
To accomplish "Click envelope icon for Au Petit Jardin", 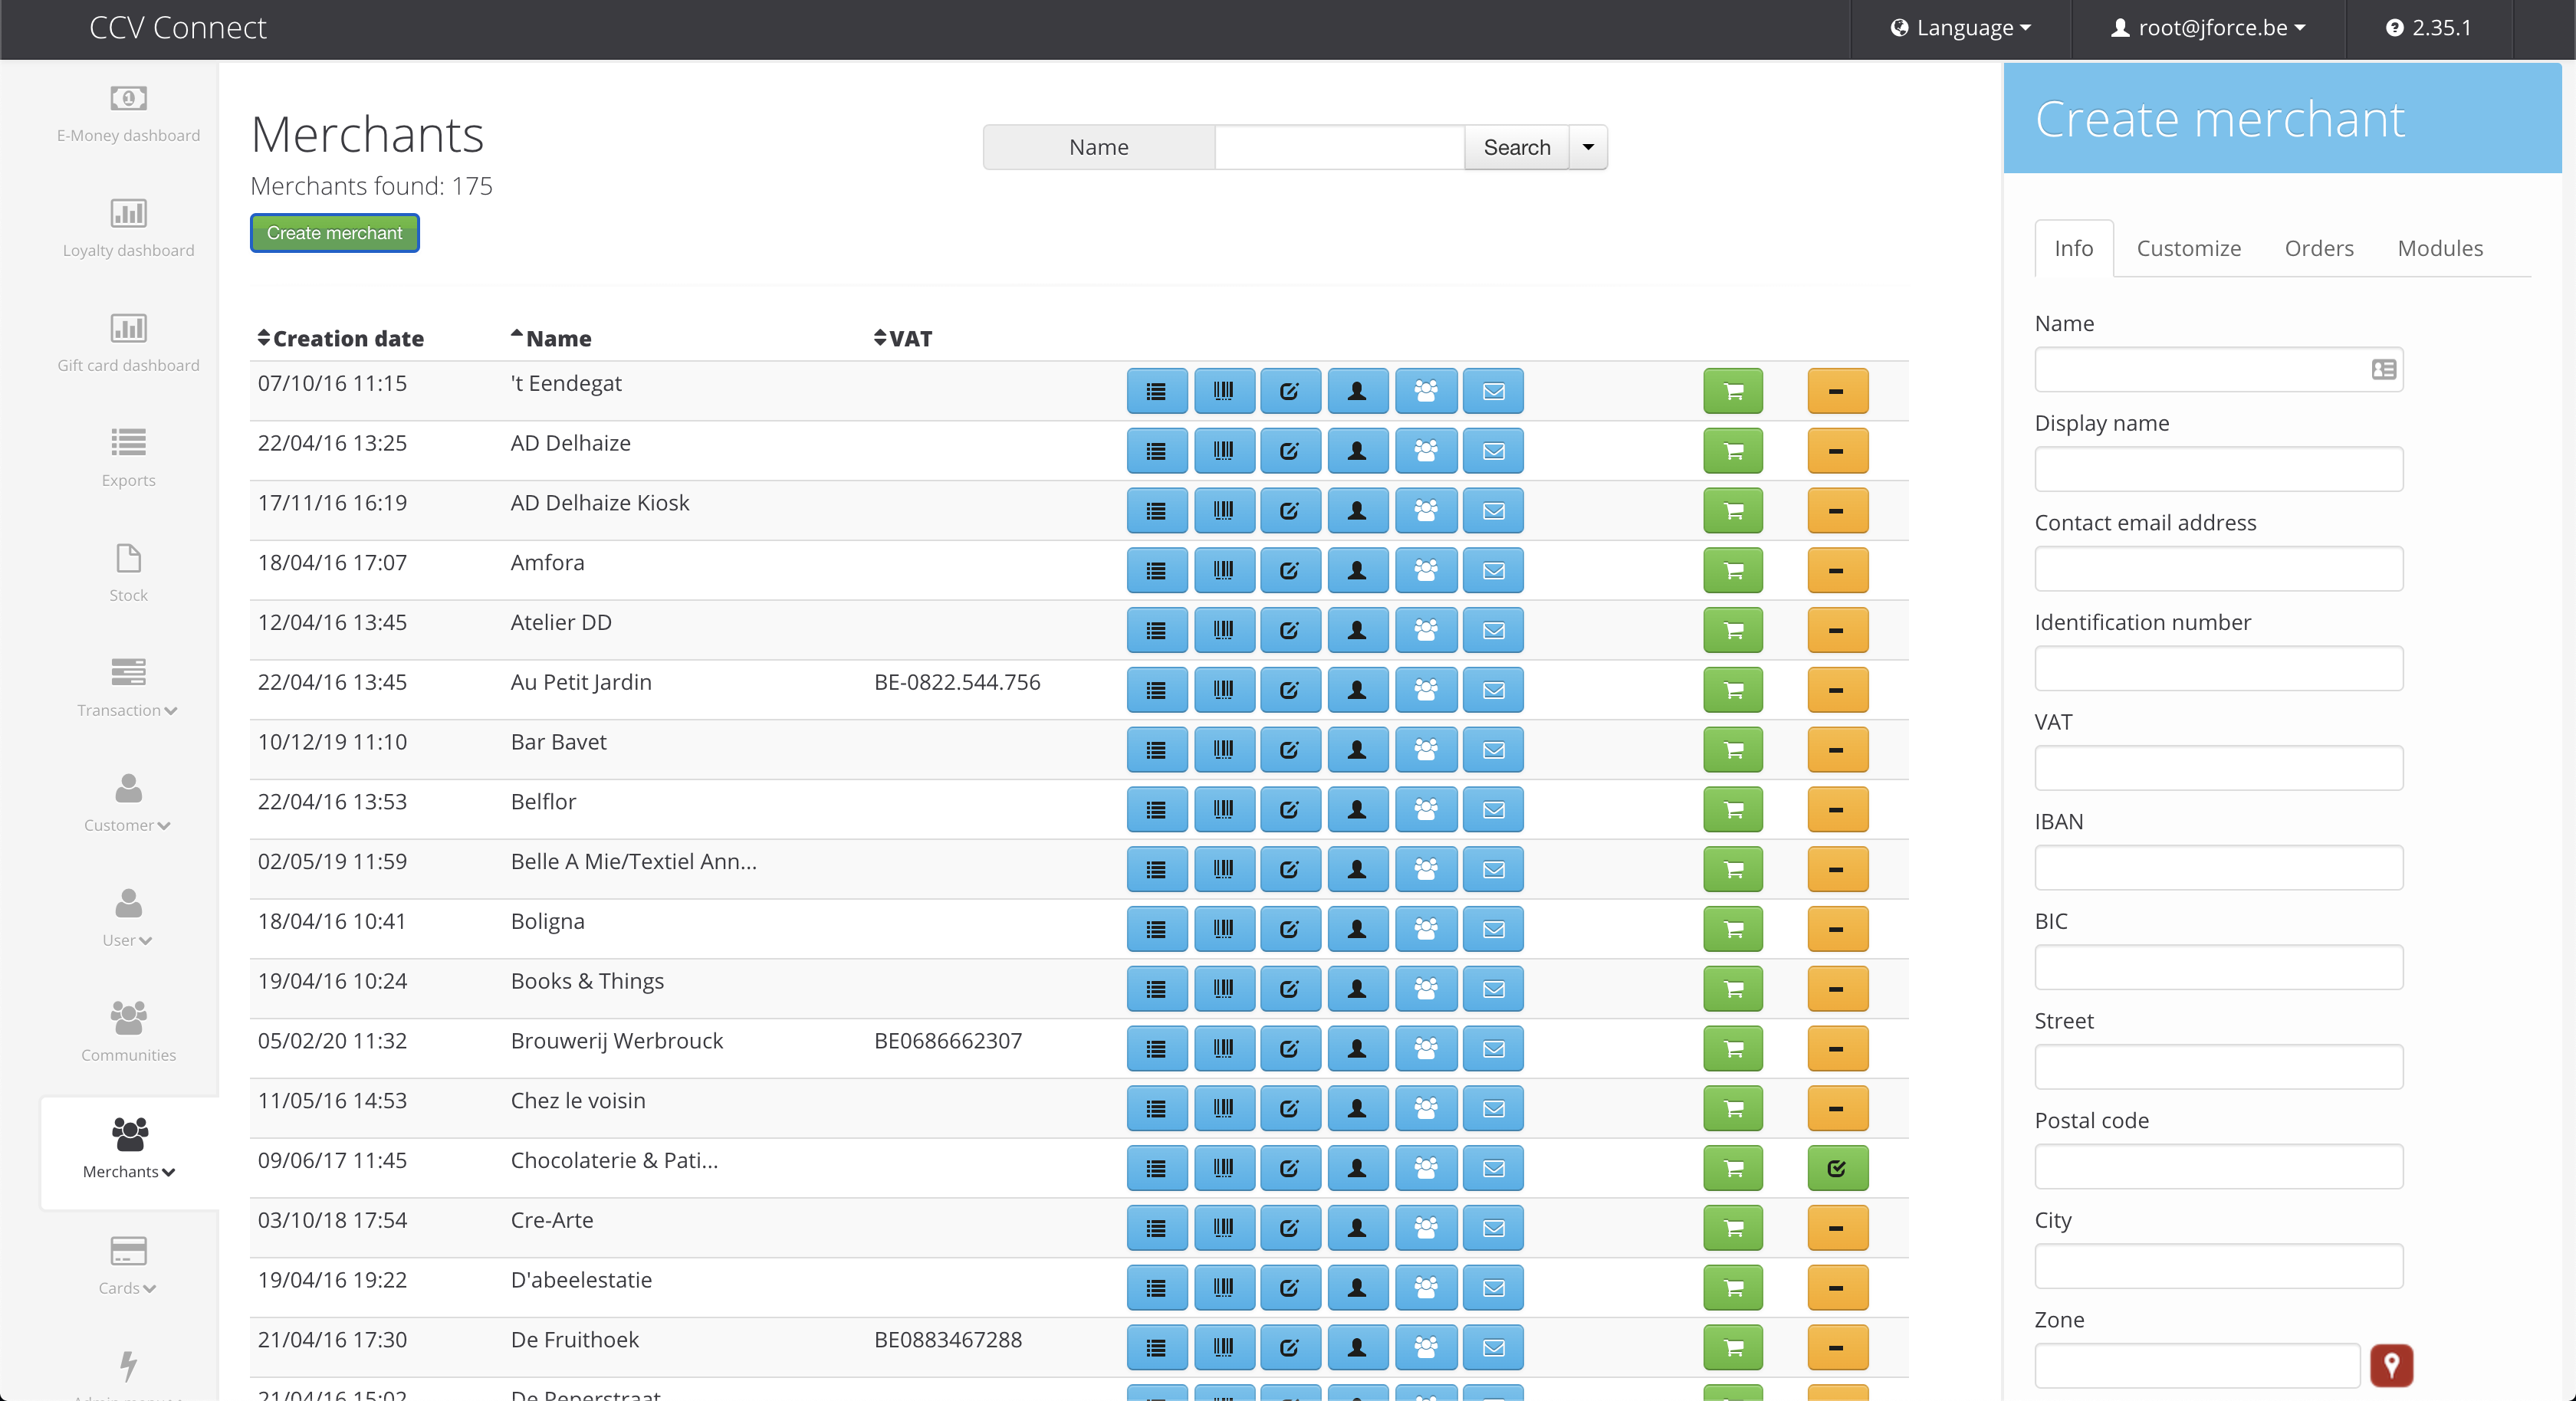I will tap(1493, 690).
